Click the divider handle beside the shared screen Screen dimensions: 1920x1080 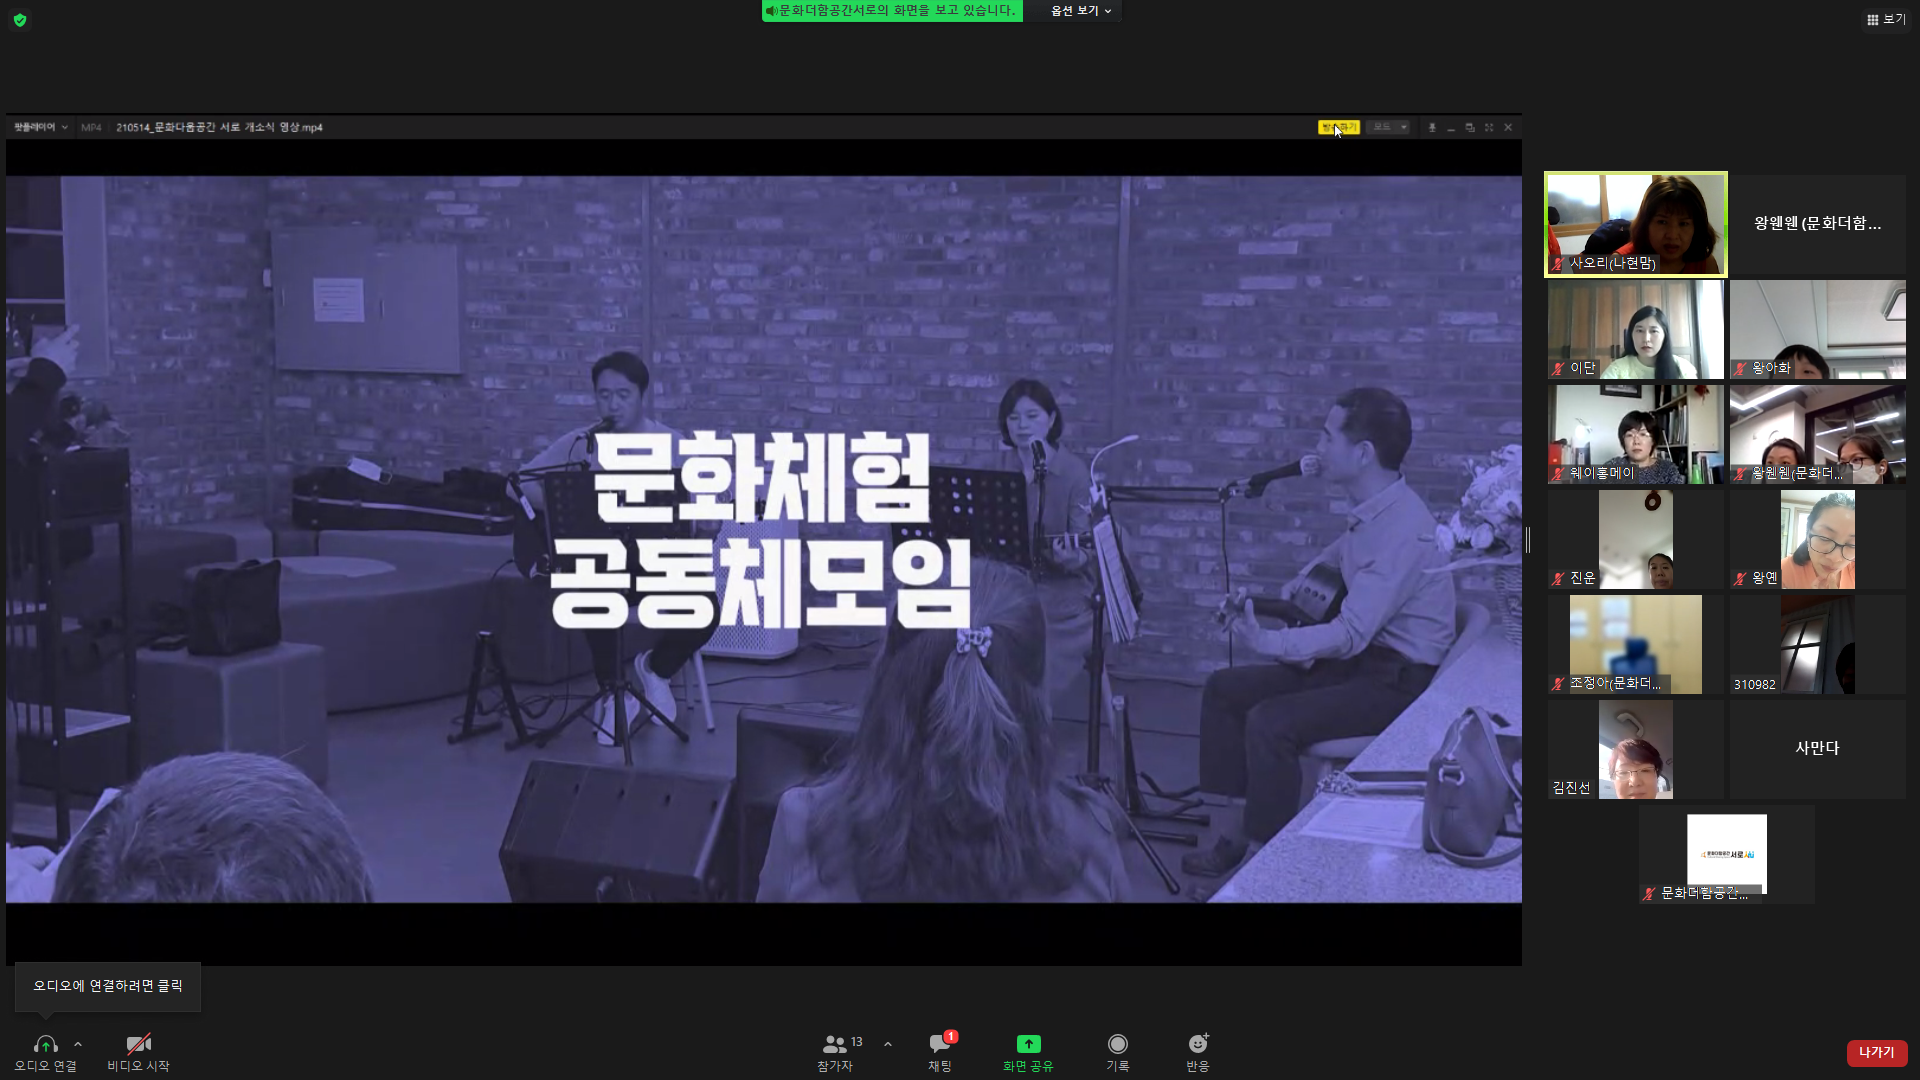coord(1528,540)
